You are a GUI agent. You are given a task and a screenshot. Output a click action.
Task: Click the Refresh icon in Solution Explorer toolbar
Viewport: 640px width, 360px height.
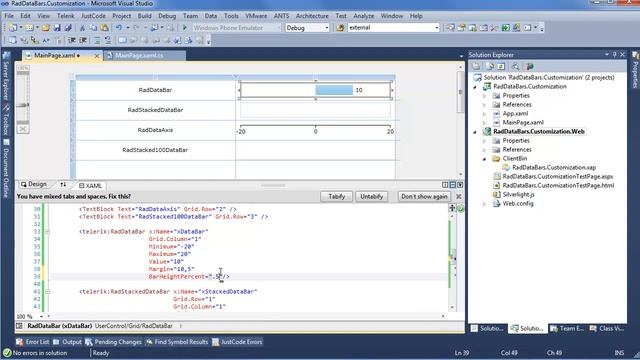pos(501,66)
